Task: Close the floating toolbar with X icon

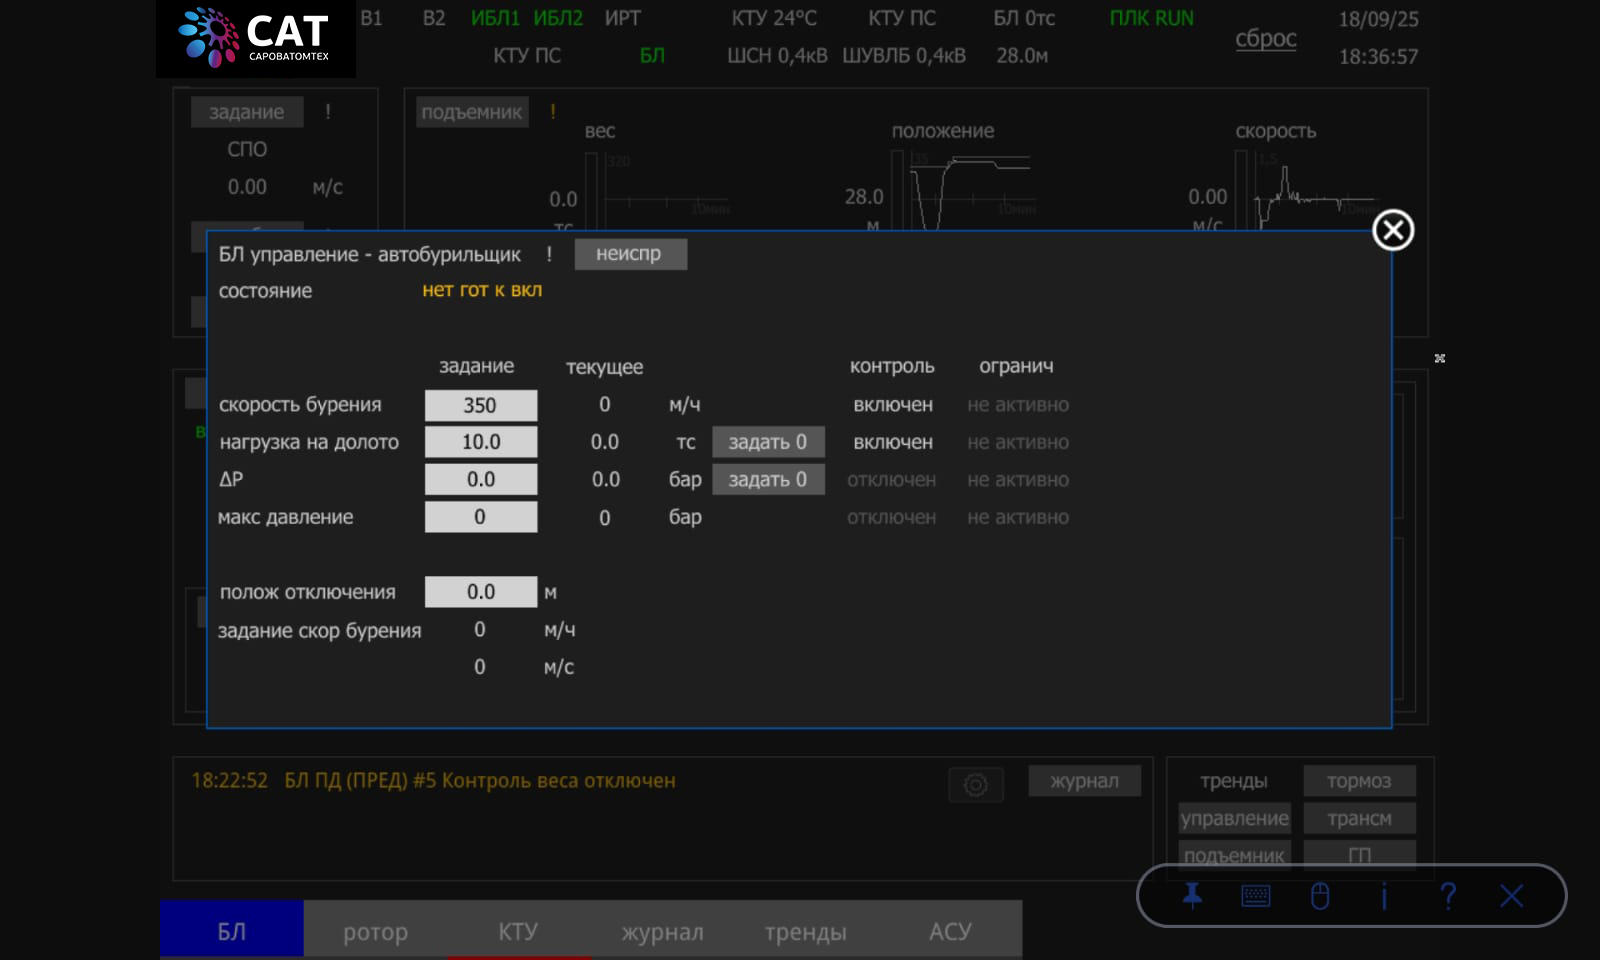Action: (1512, 895)
